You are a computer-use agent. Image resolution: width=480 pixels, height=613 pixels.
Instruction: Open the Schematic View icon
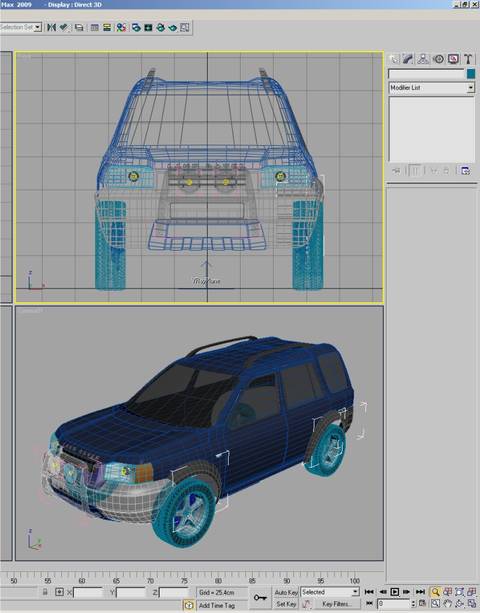107,27
